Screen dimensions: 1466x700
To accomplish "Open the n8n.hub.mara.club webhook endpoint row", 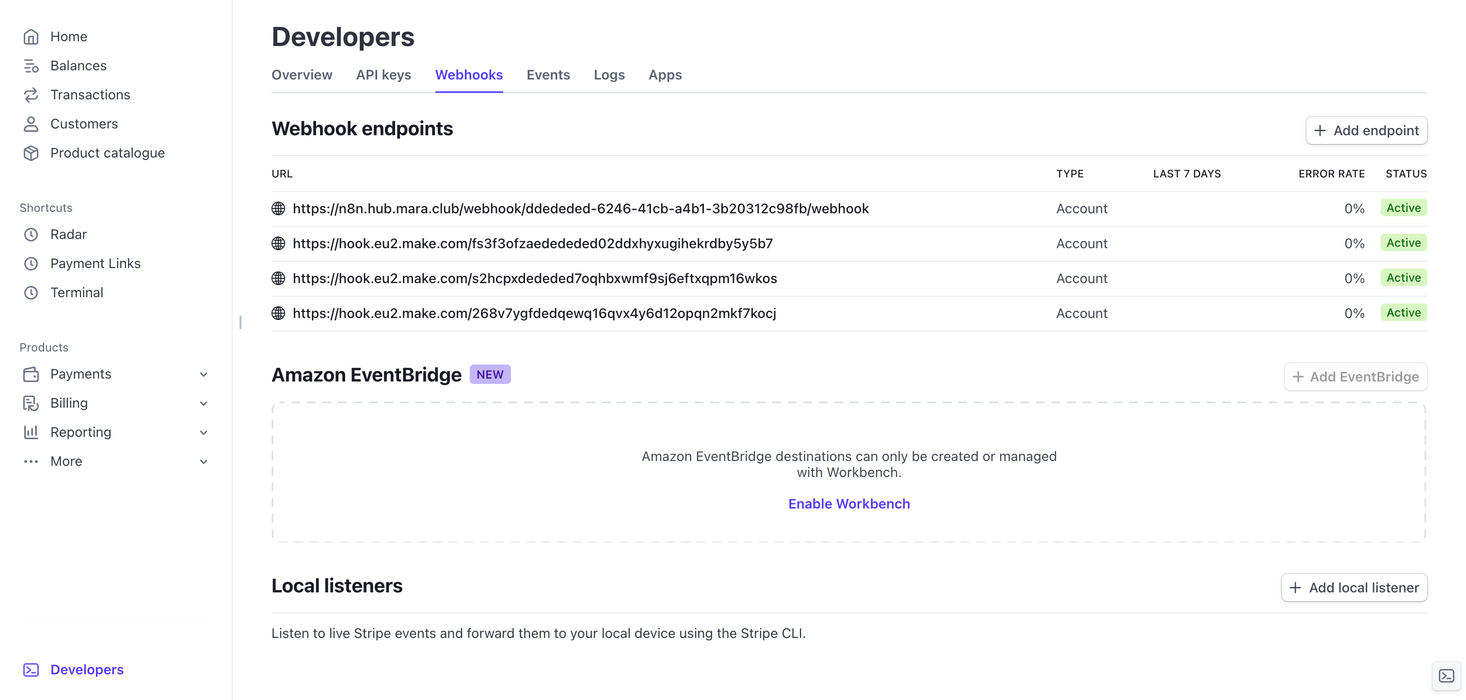I will (x=580, y=209).
